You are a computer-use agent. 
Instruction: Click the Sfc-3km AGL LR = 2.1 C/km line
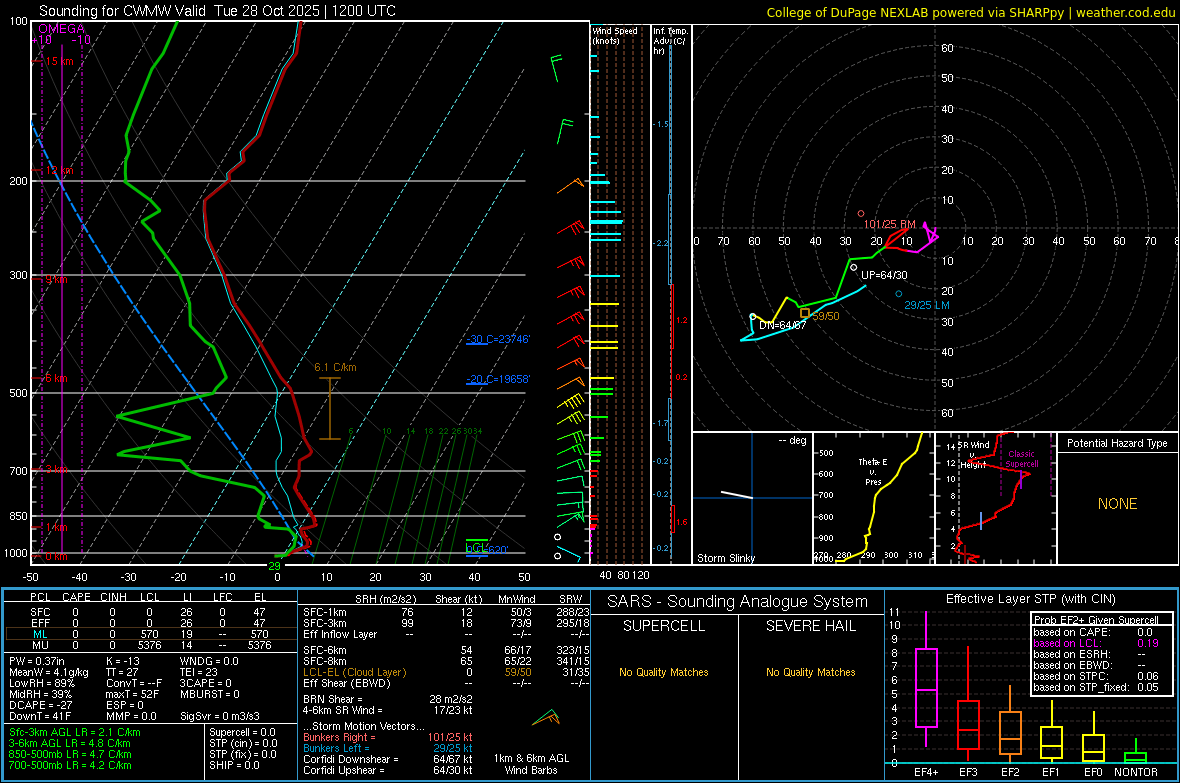[75, 732]
